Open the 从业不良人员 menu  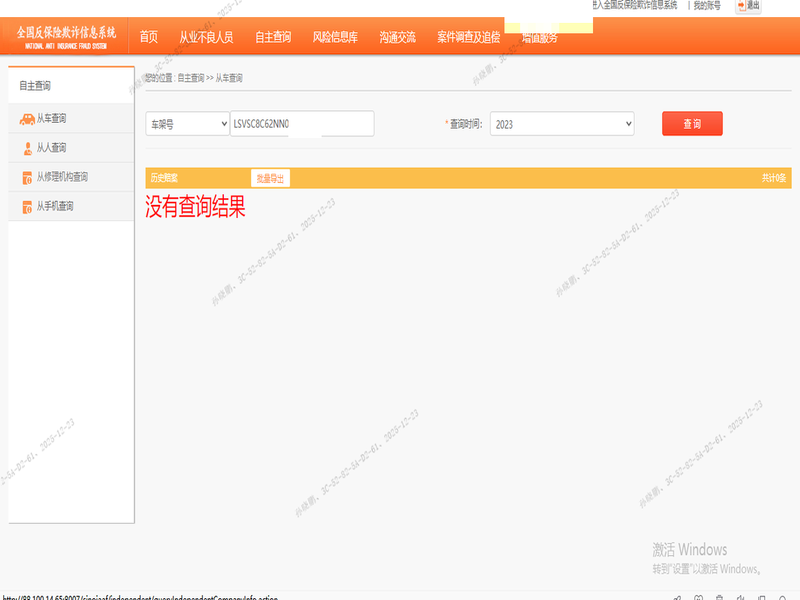206,38
